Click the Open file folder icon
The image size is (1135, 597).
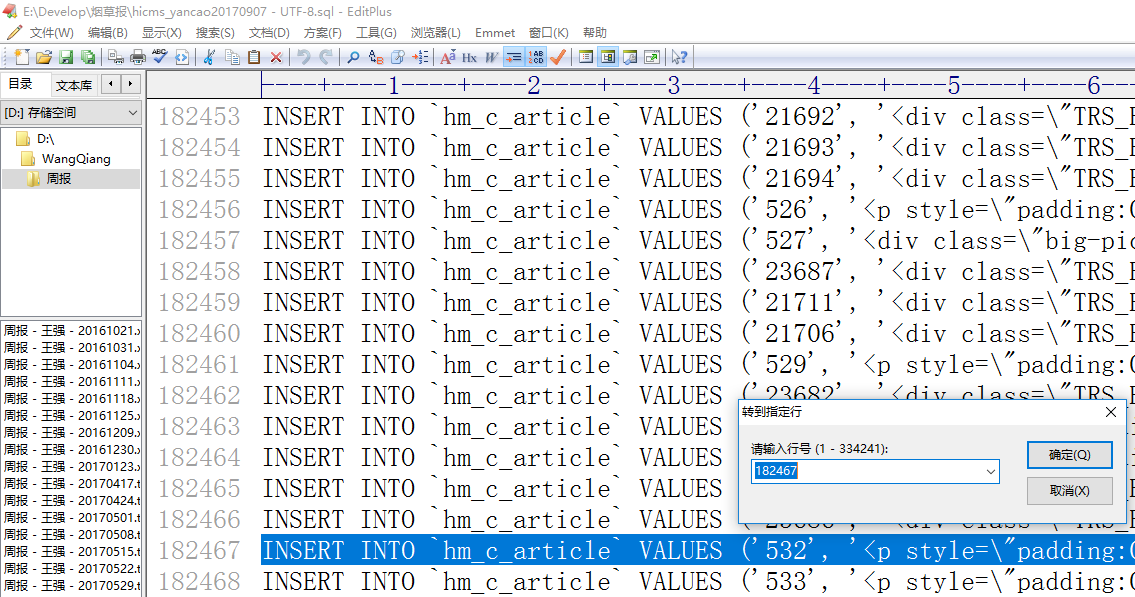[43, 57]
